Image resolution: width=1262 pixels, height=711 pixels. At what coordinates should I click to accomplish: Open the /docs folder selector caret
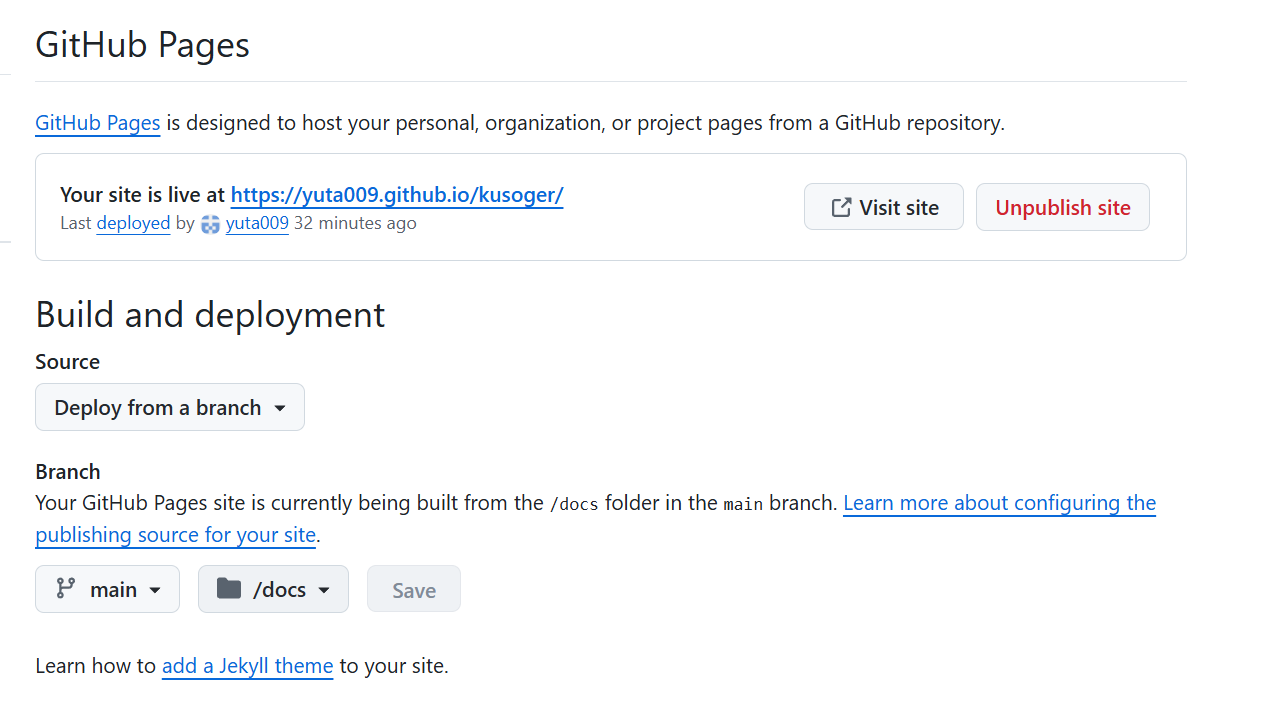tap(324, 590)
